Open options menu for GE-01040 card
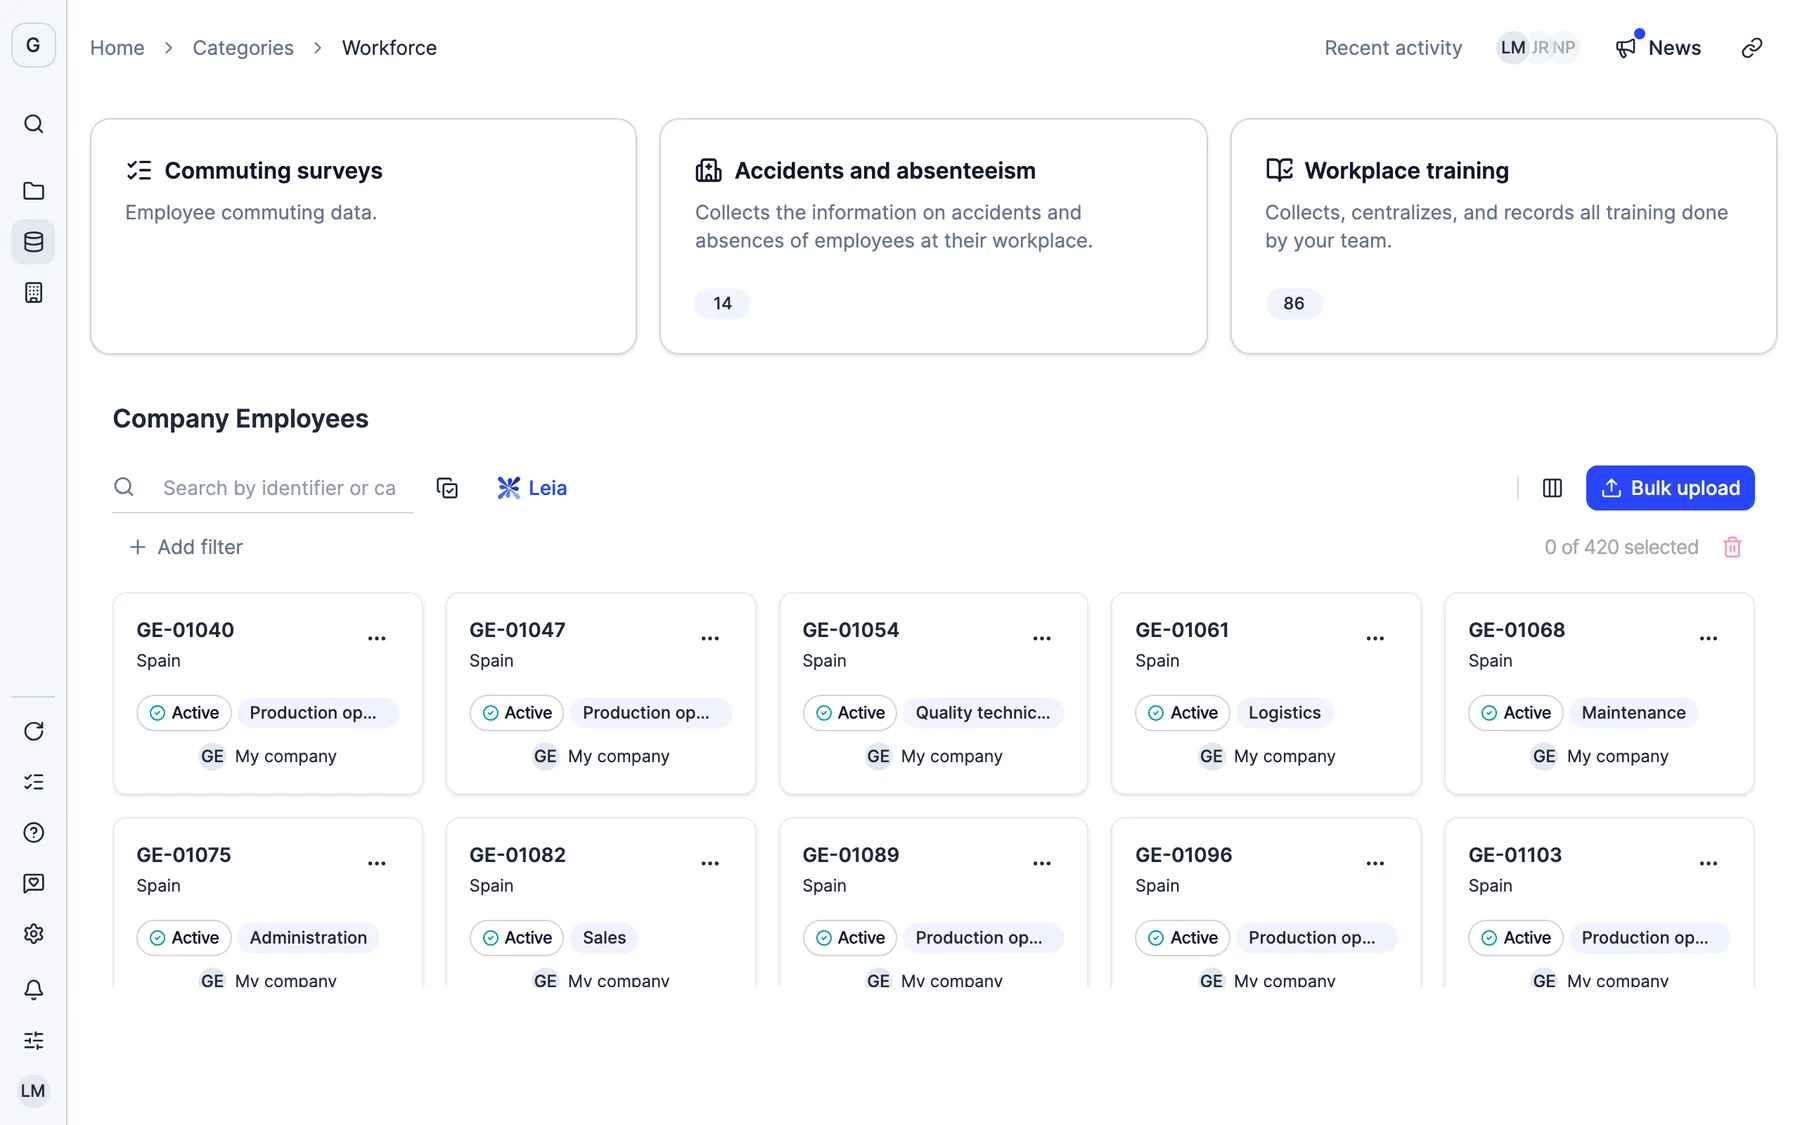 [x=377, y=638]
